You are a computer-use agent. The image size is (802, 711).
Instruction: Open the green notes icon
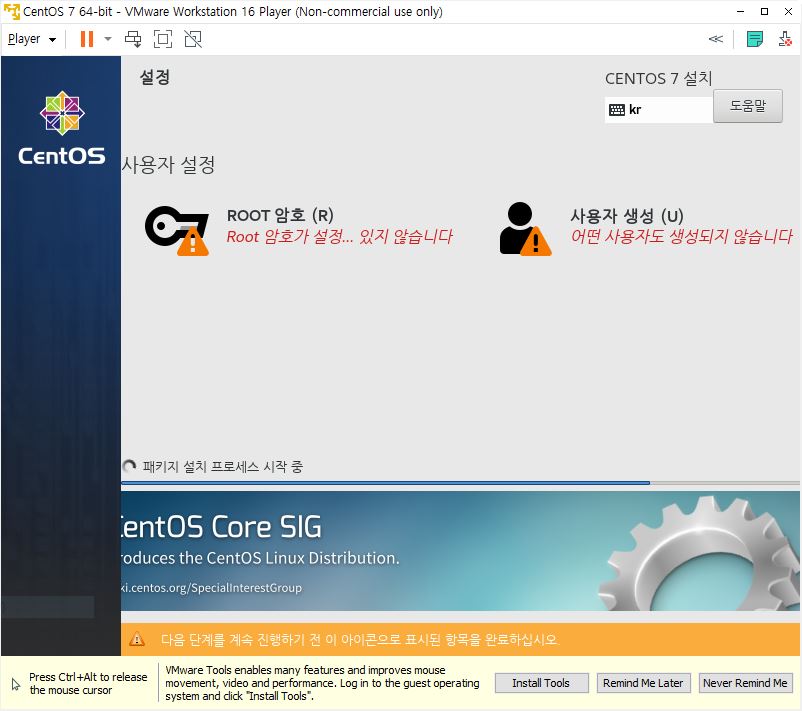[754, 39]
